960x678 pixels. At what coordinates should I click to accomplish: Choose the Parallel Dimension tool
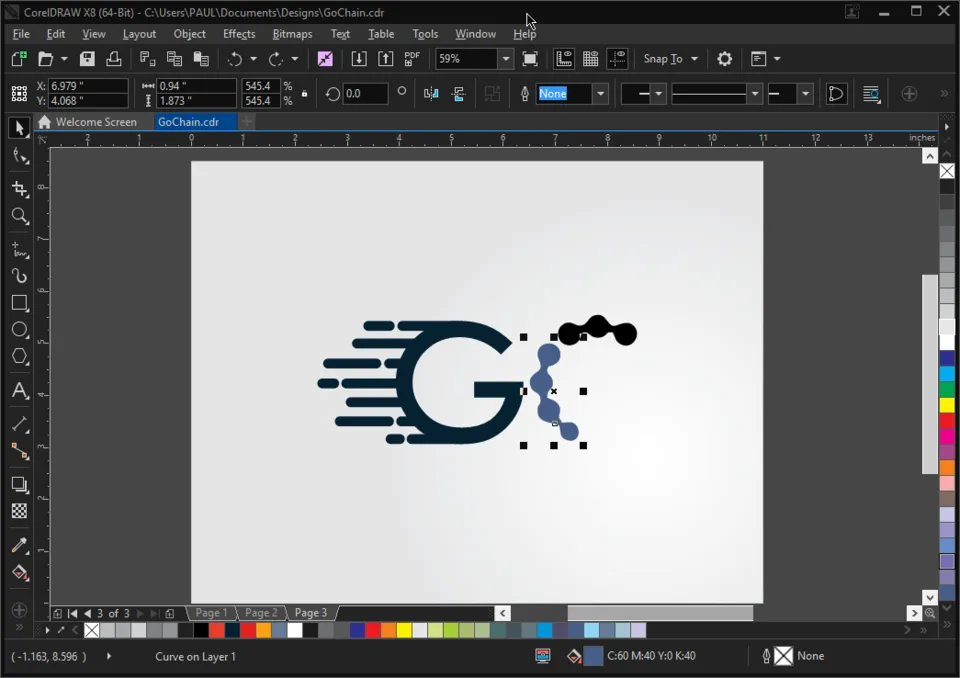20,424
